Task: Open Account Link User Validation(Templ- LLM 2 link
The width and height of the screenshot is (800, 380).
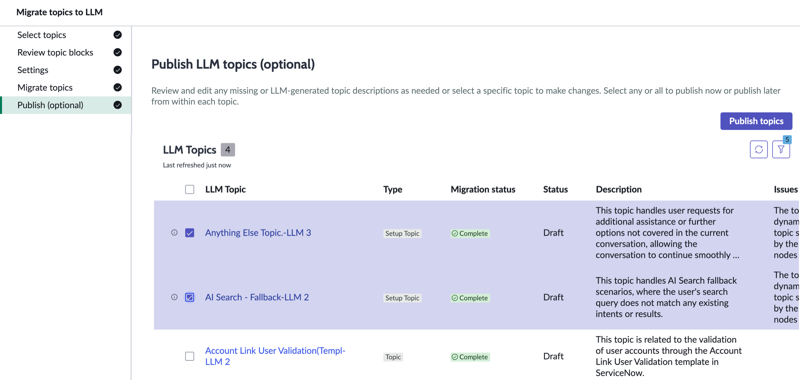Action: click(276, 357)
